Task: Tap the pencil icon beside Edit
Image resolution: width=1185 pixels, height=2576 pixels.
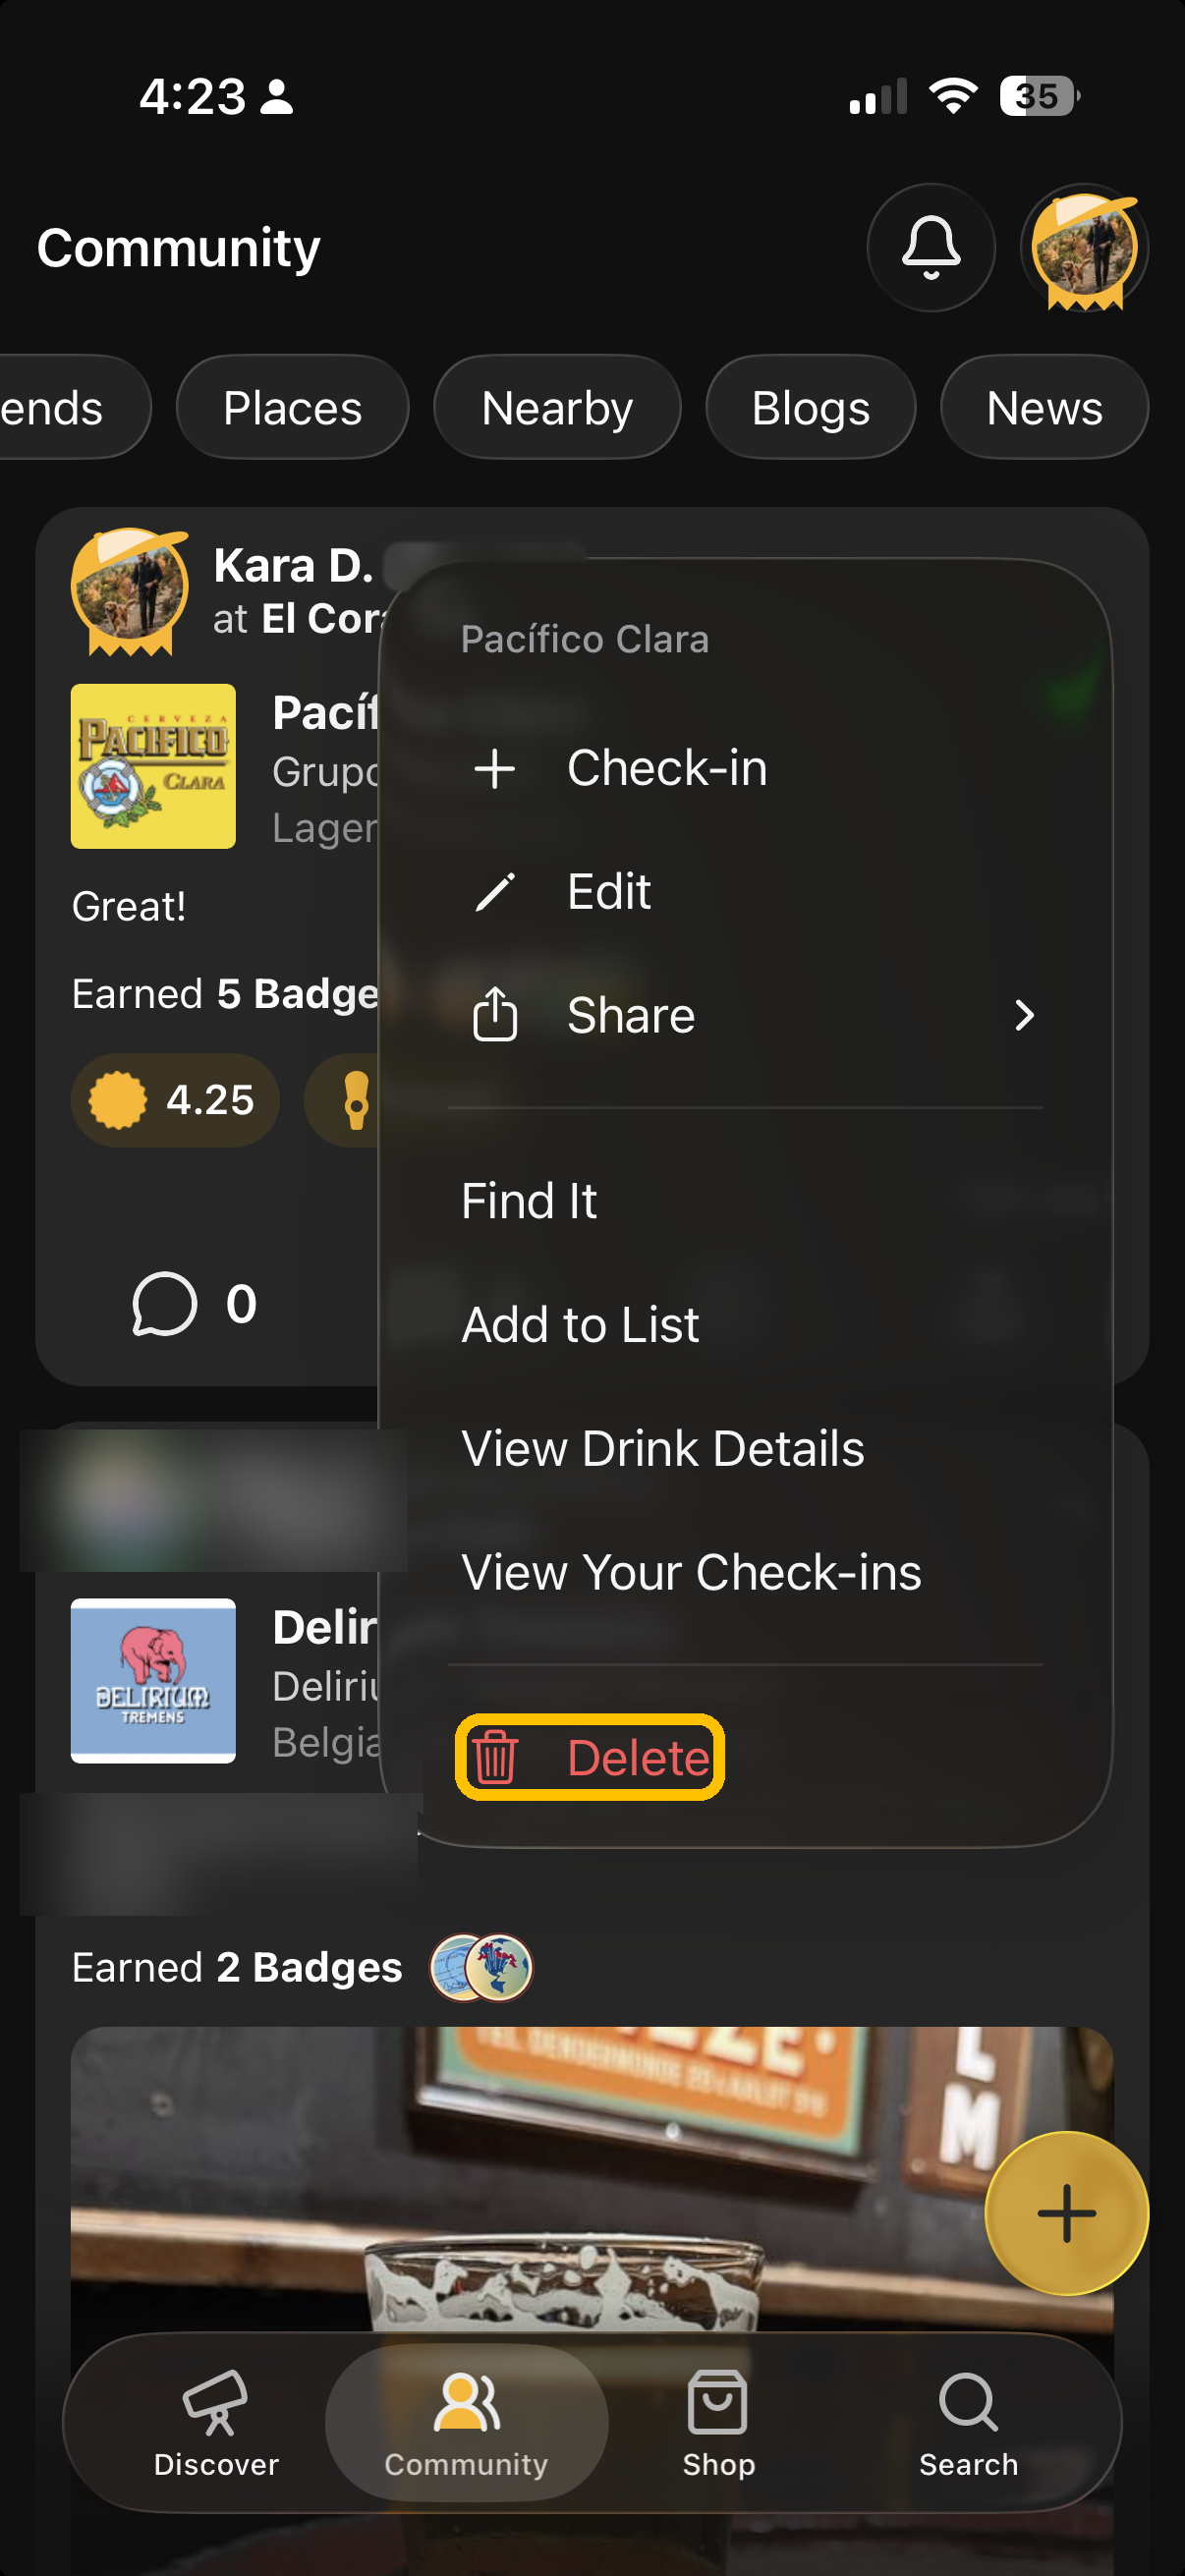Action: click(495, 892)
